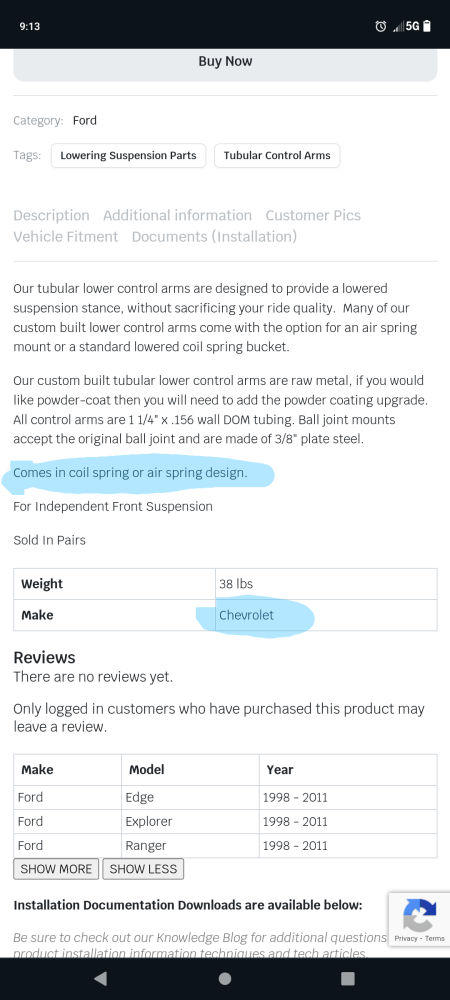Screen dimensions: 450x1000
Task: Open the Tubular Control Arms tag
Action: coord(277,155)
